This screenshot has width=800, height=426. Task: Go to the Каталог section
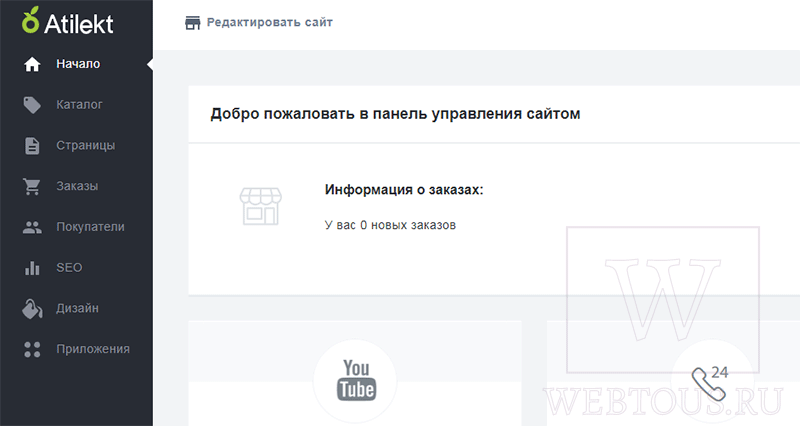[x=77, y=105]
